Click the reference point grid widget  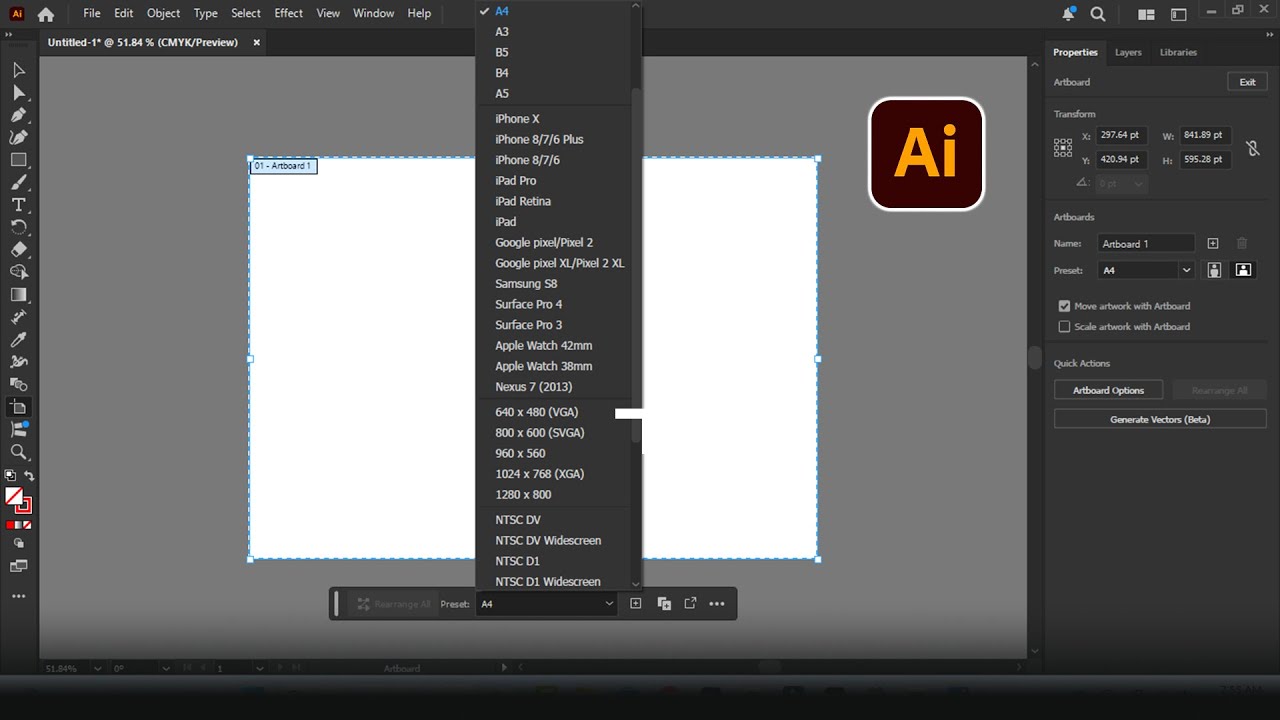(1063, 148)
